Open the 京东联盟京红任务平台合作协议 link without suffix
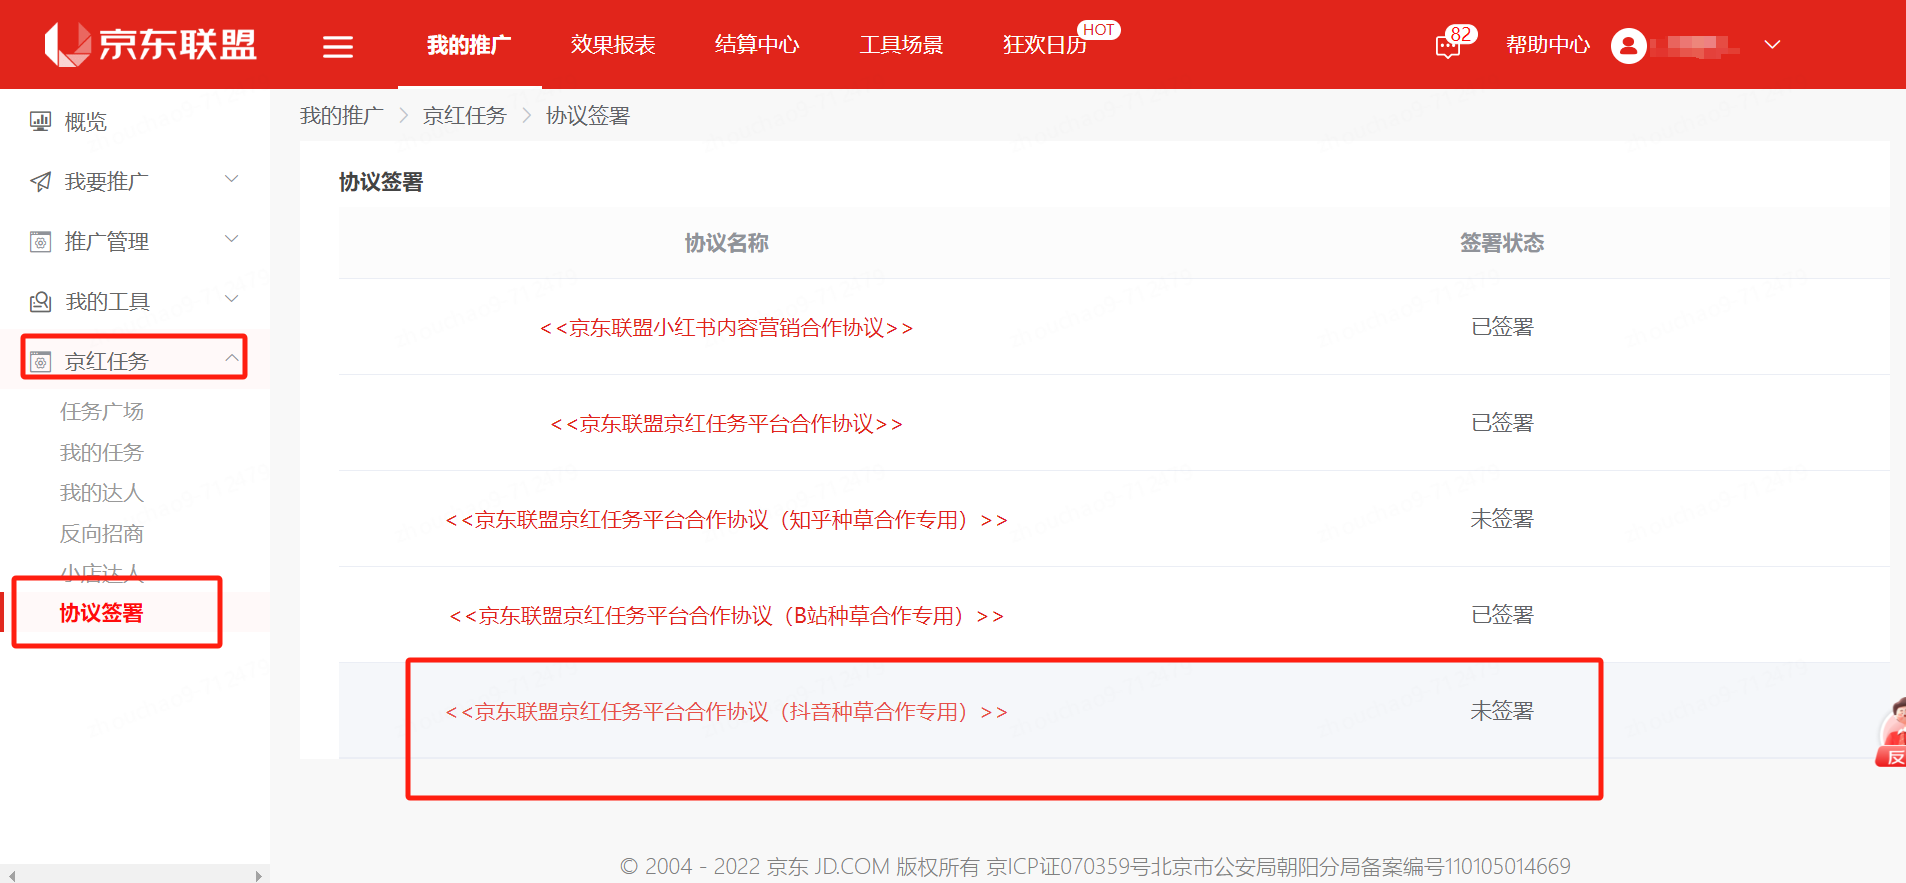 point(727,424)
